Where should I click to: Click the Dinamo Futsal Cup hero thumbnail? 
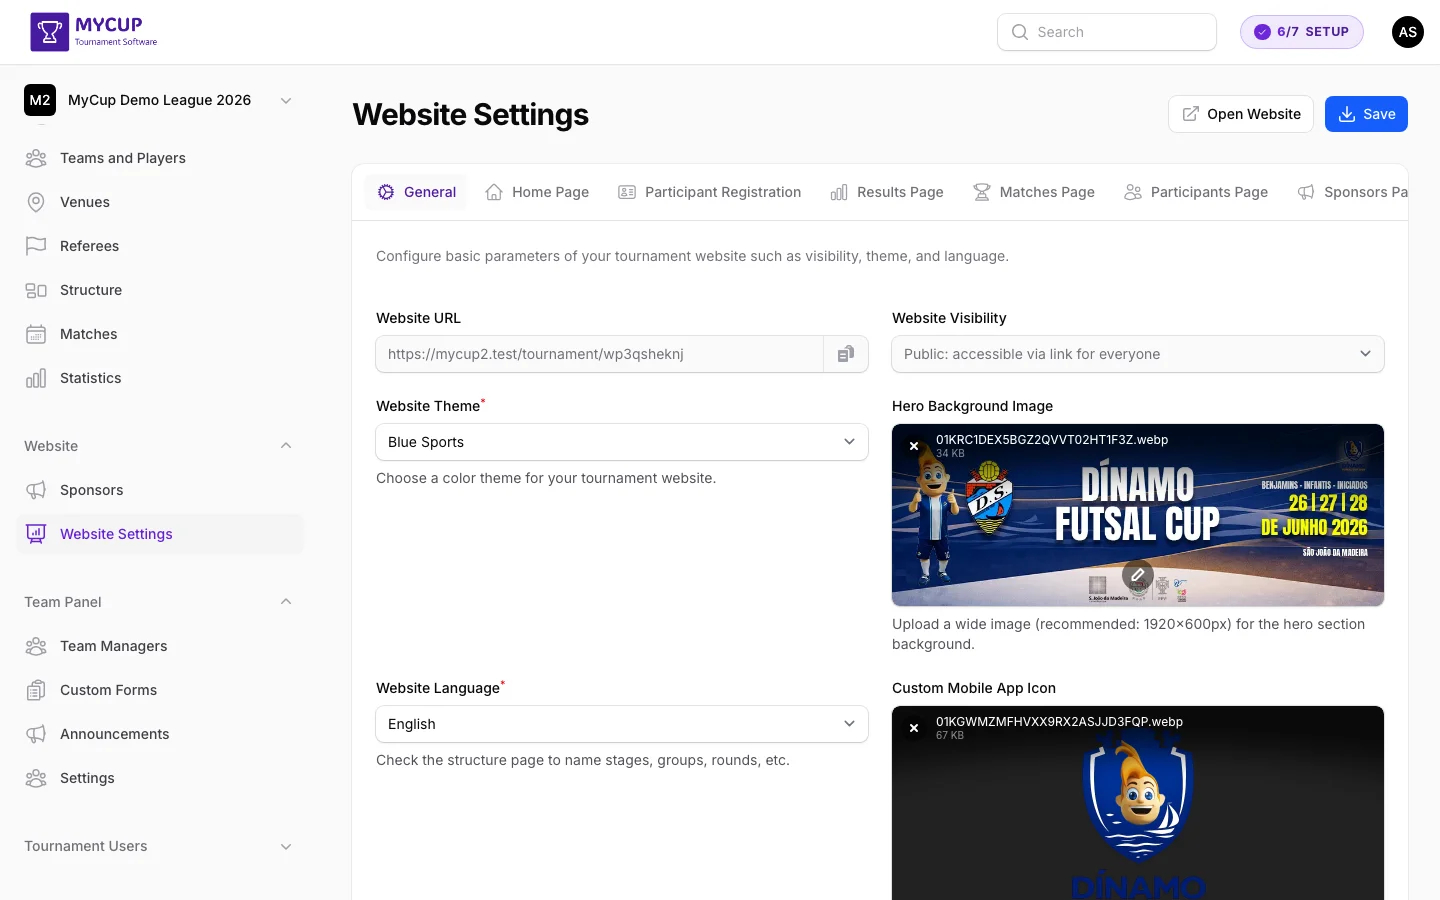[x=1138, y=515]
